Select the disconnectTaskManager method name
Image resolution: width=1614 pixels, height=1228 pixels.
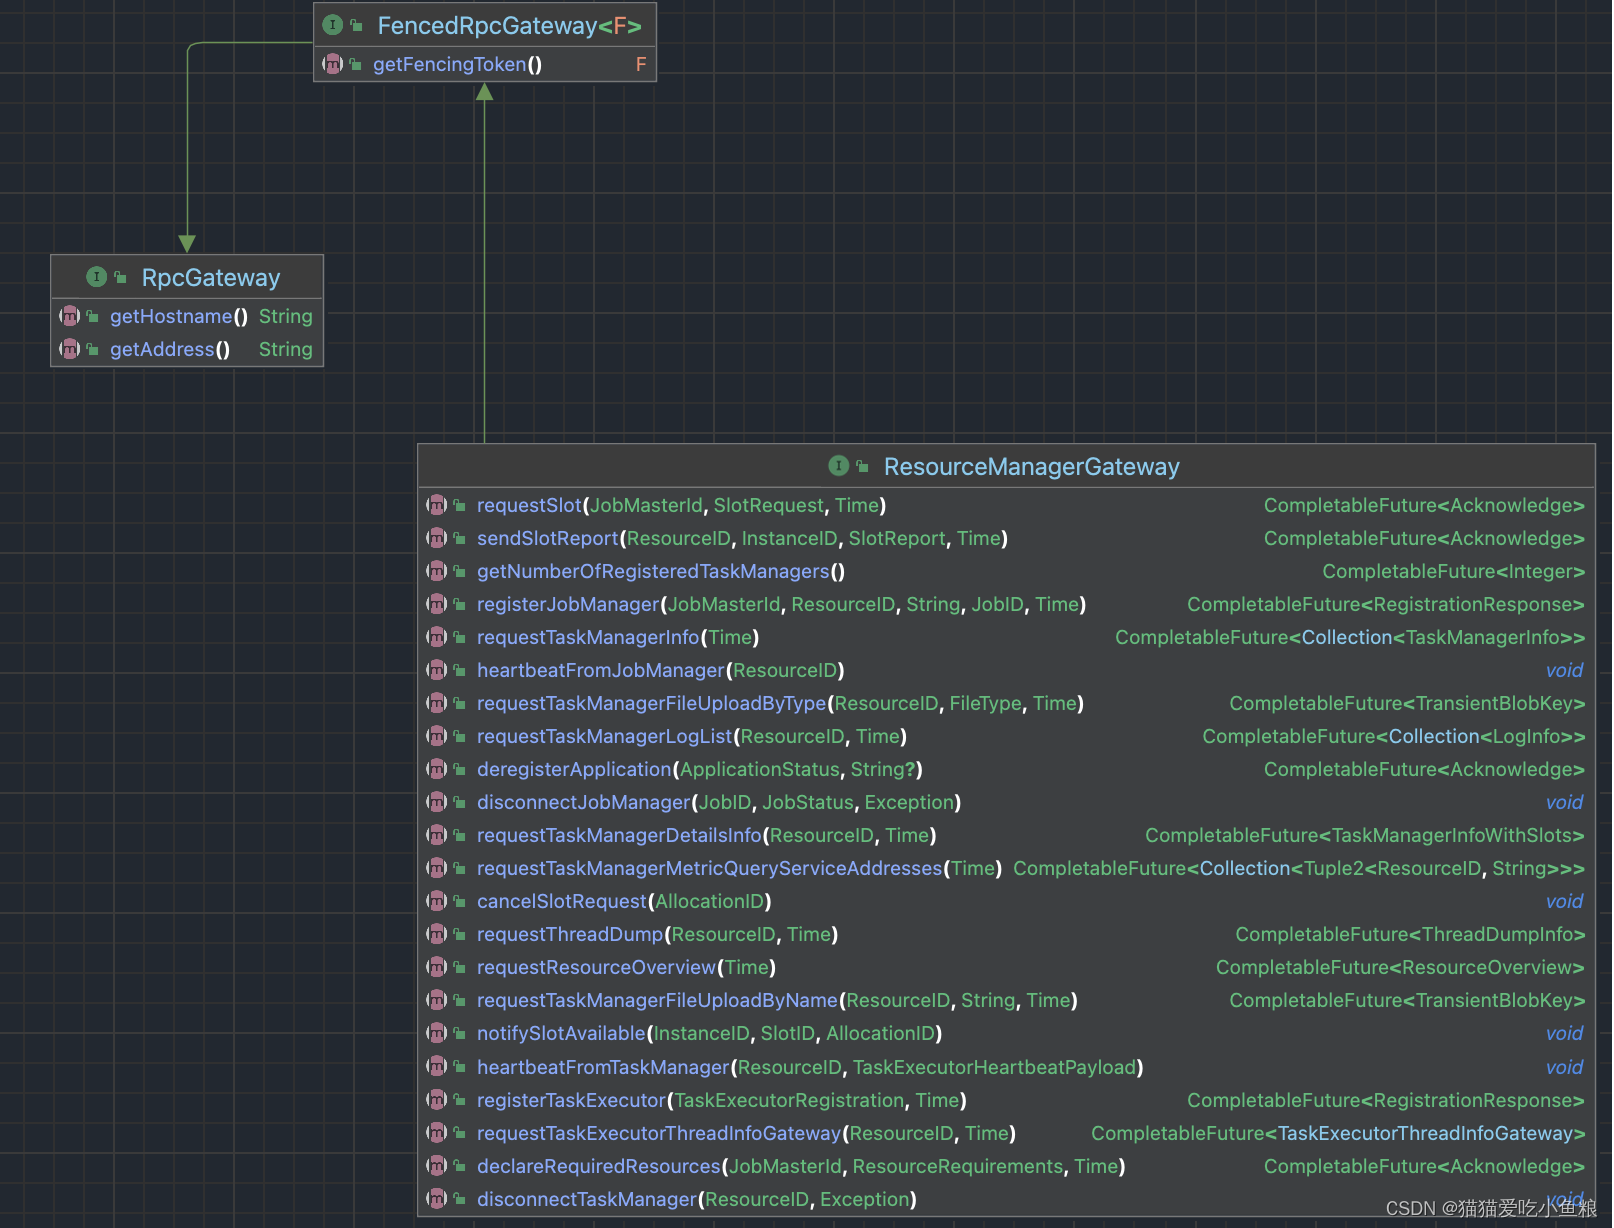coord(586,1200)
